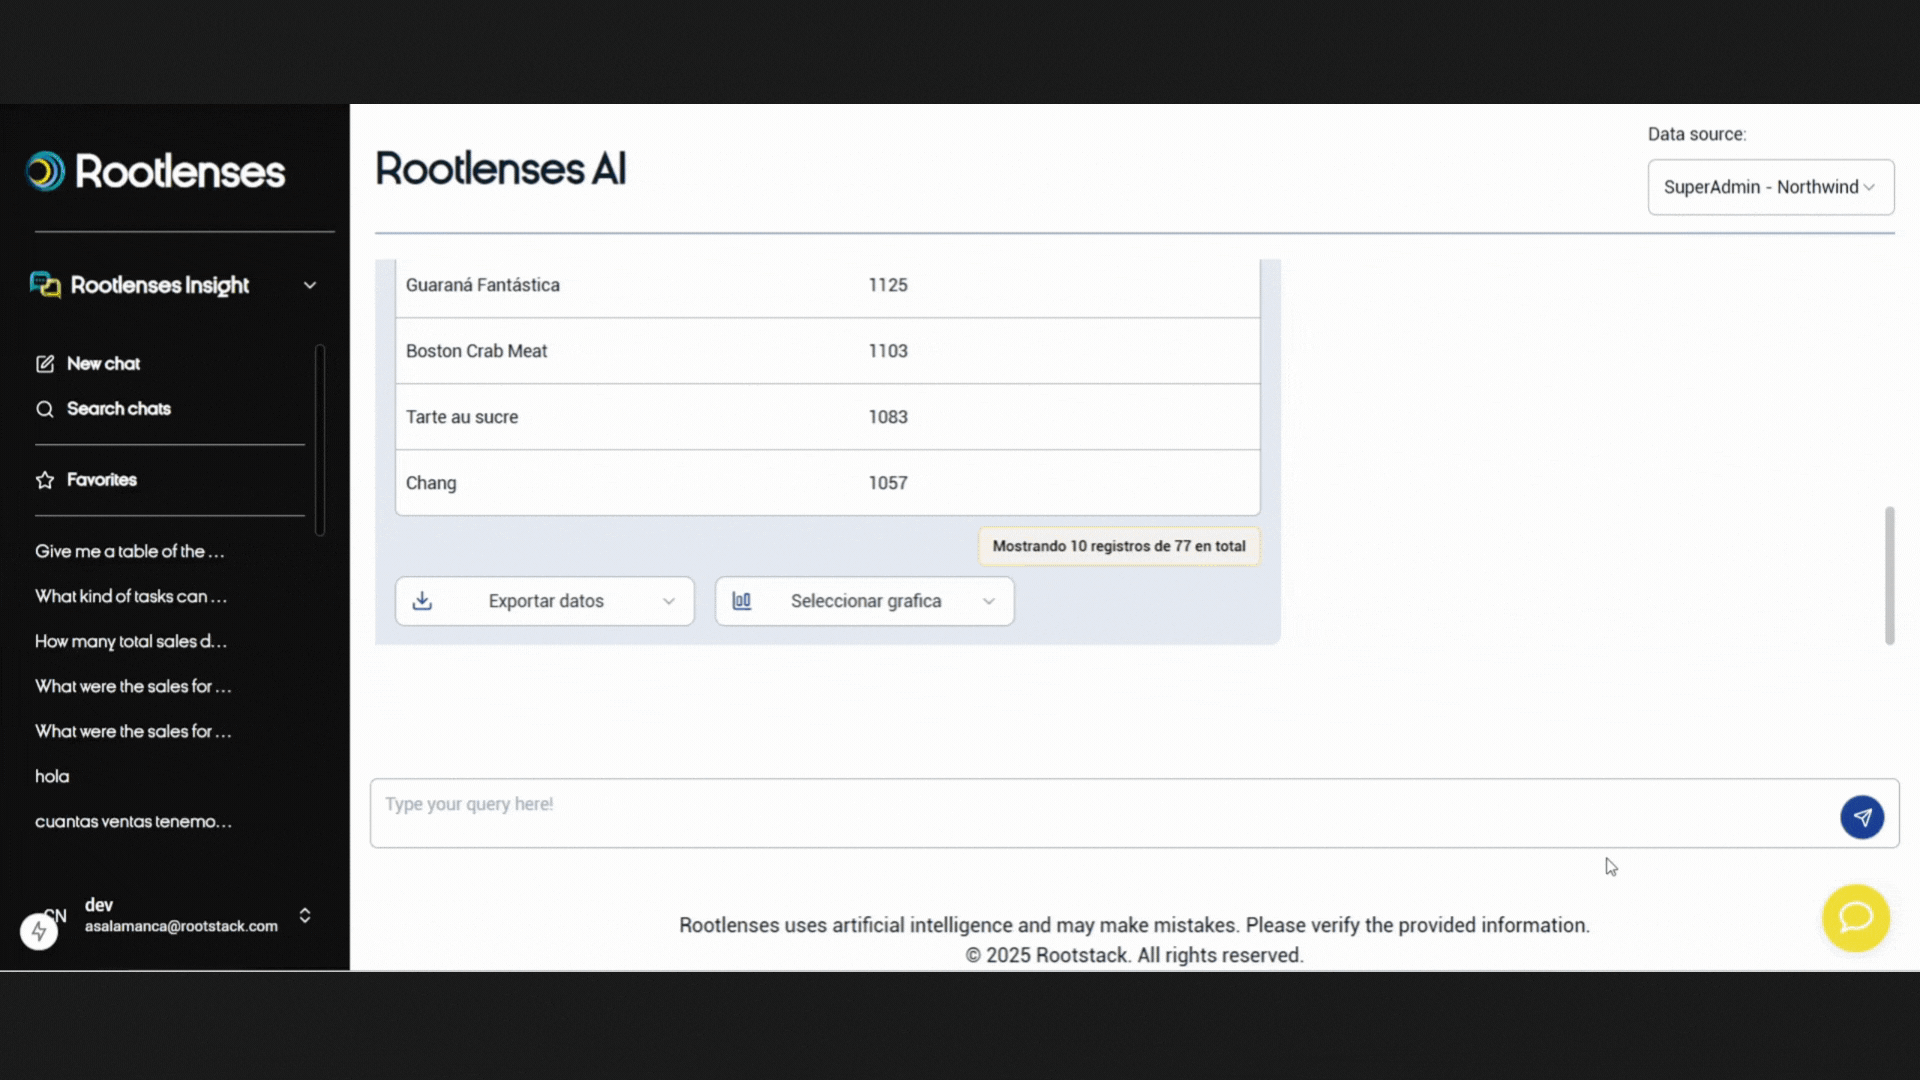Screen dimensions: 1920x1080
Task: Click the Favorites star icon
Action: pos(45,480)
